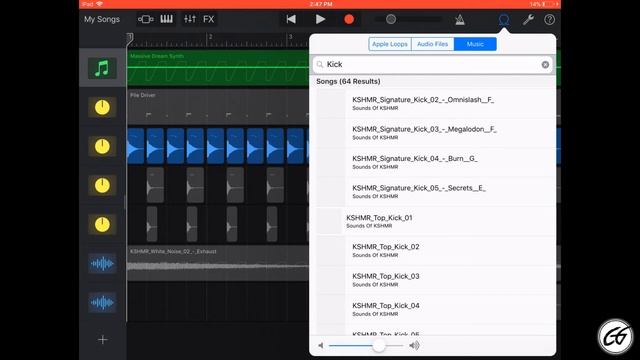640x360 pixels.
Task: Open song settings wrench
Action: (528, 19)
